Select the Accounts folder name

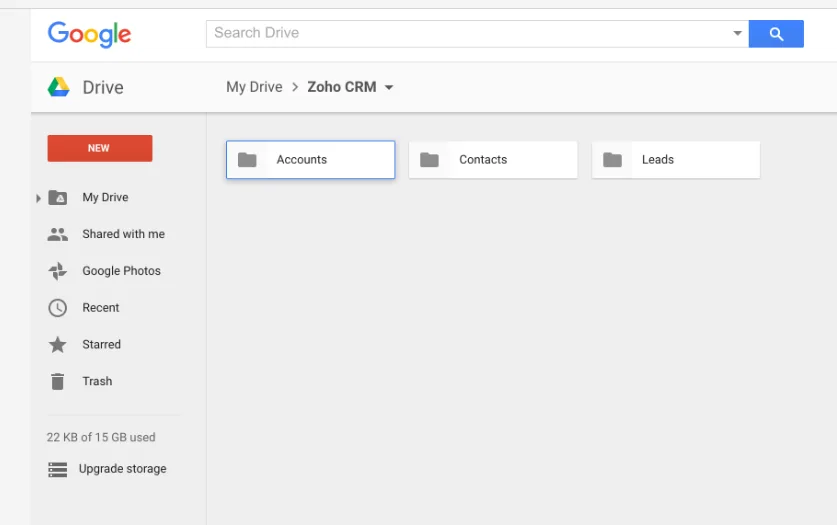(302, 160)
